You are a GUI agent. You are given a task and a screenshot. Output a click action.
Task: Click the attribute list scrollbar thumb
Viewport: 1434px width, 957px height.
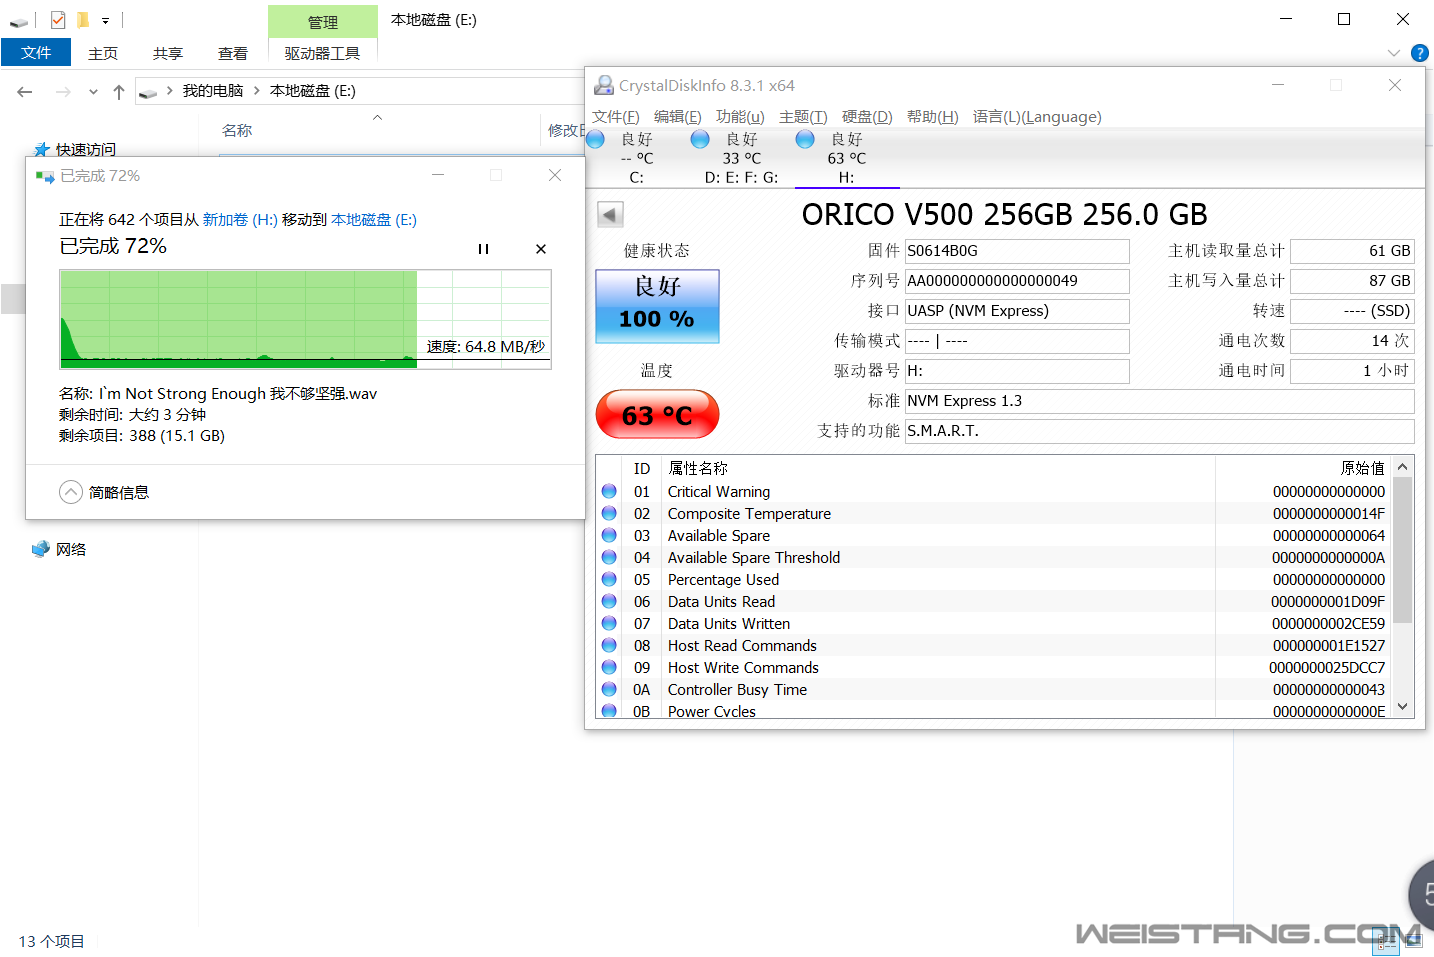click(1403, 550)
